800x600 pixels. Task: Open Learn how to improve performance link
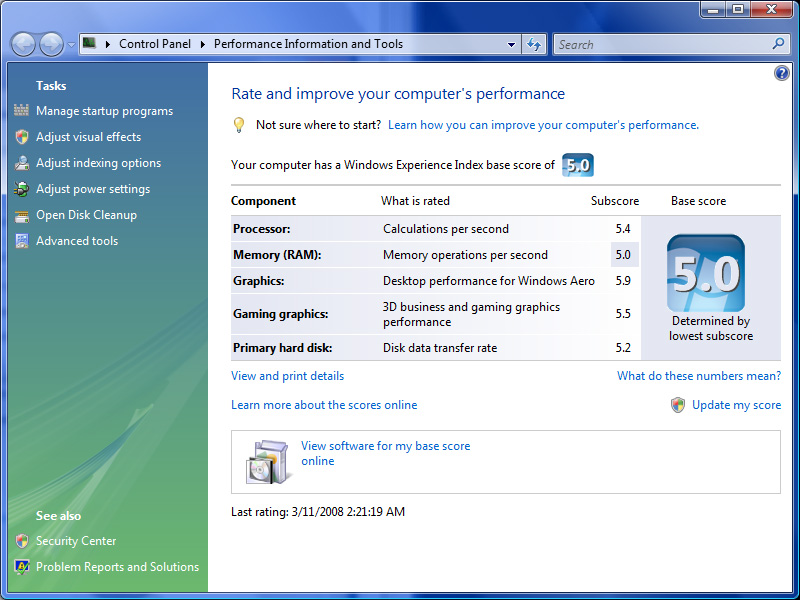point(543,125)
